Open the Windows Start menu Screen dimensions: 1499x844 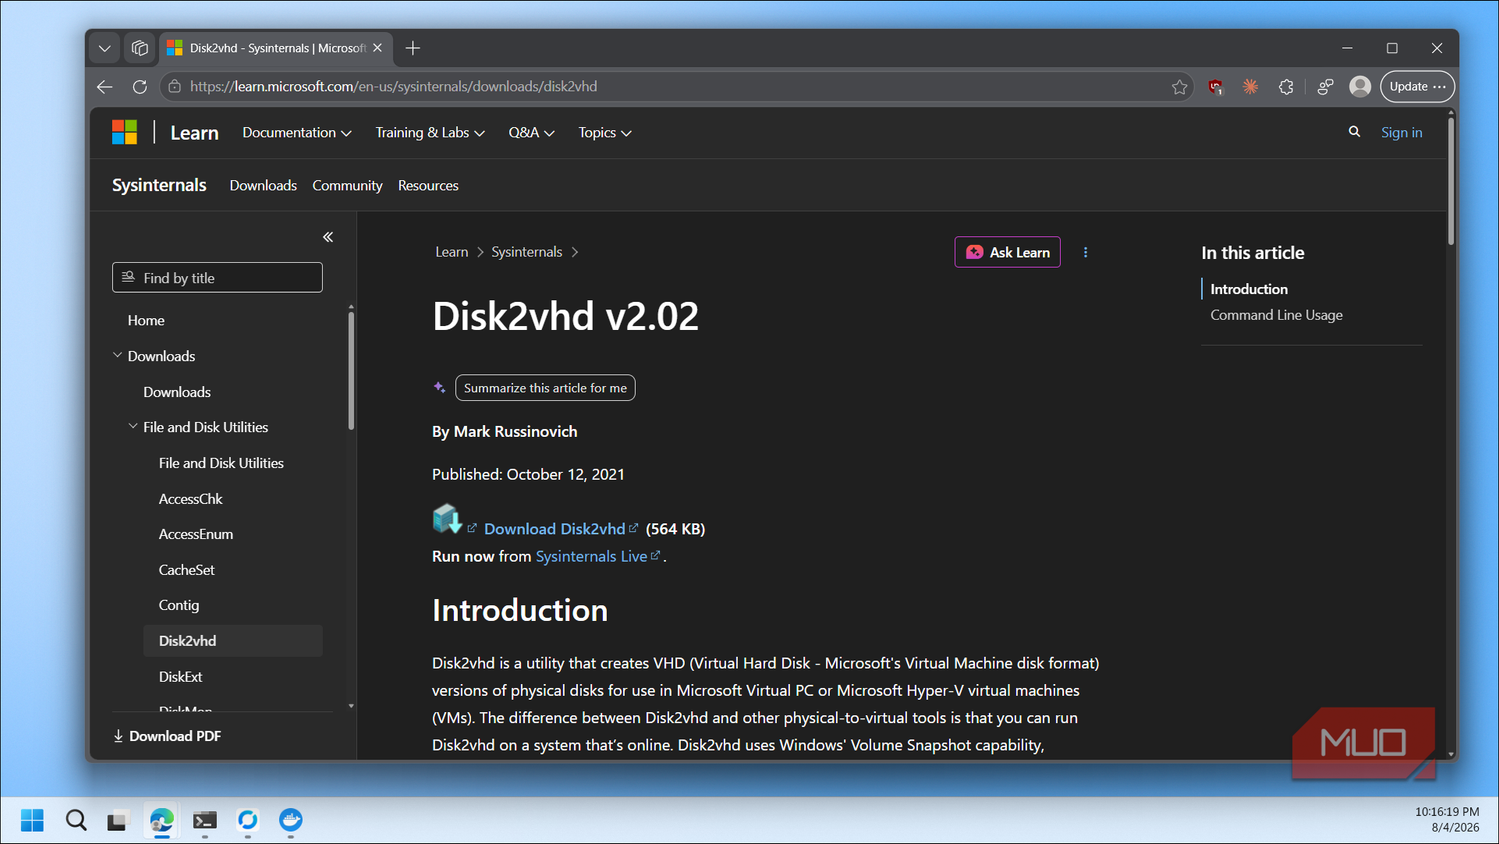tap(32, 820)
